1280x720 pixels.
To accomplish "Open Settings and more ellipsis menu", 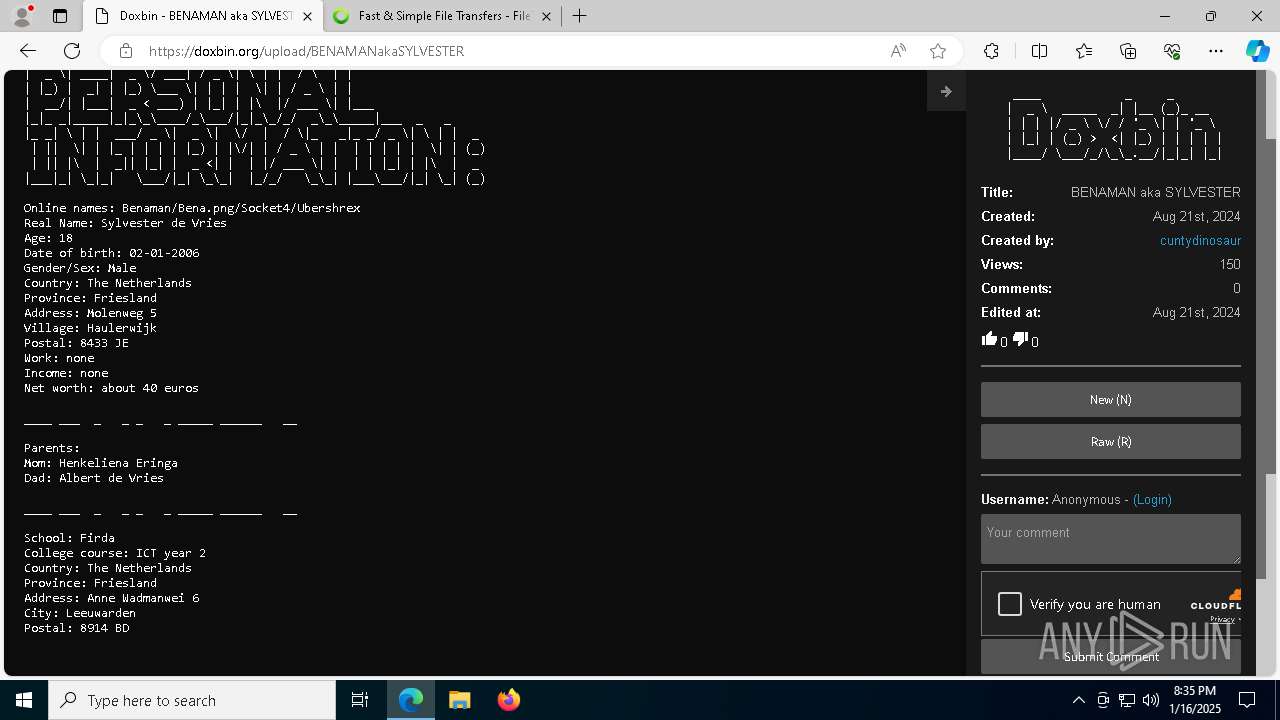I will point(1216,51).
